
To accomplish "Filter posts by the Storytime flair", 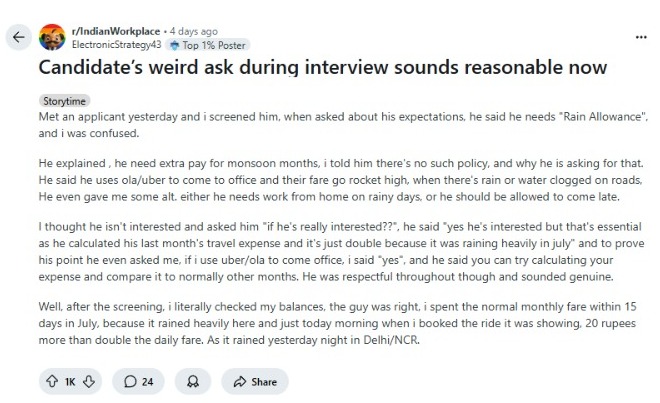I will tap(65, 102).
